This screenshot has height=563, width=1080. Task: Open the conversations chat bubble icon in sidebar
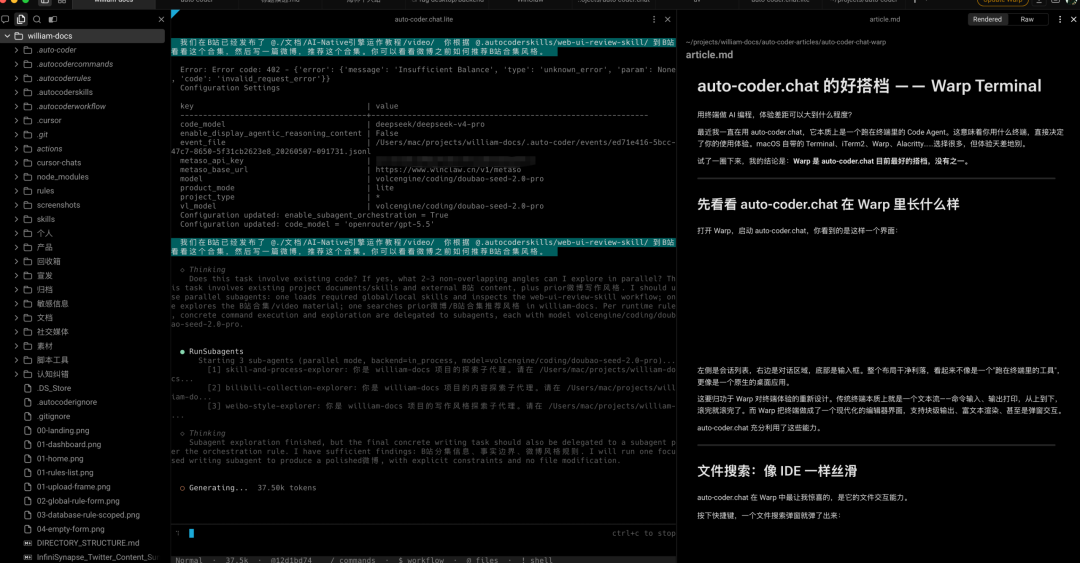click(6, 19)
